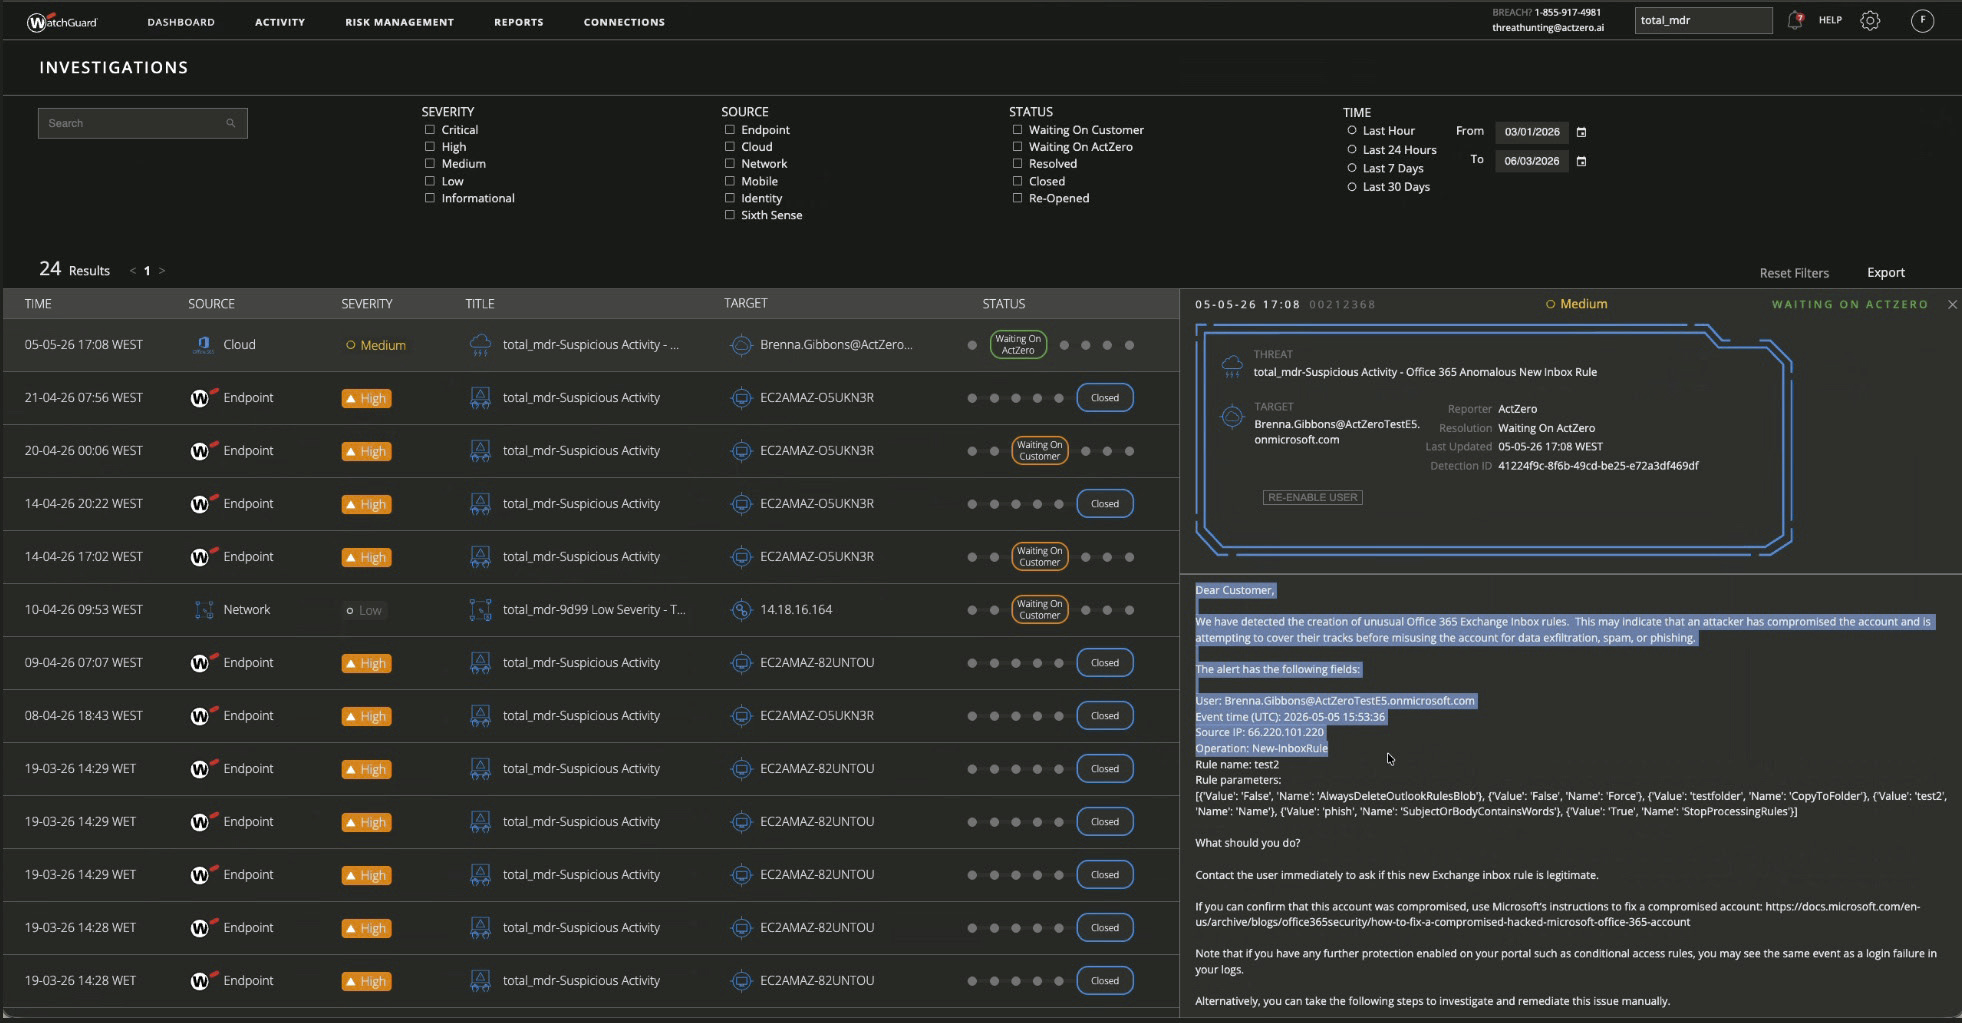Check the Informational severity filter
This screenshot has height=1023, width=1962.
pyautogui.click(x=430, y=198)
